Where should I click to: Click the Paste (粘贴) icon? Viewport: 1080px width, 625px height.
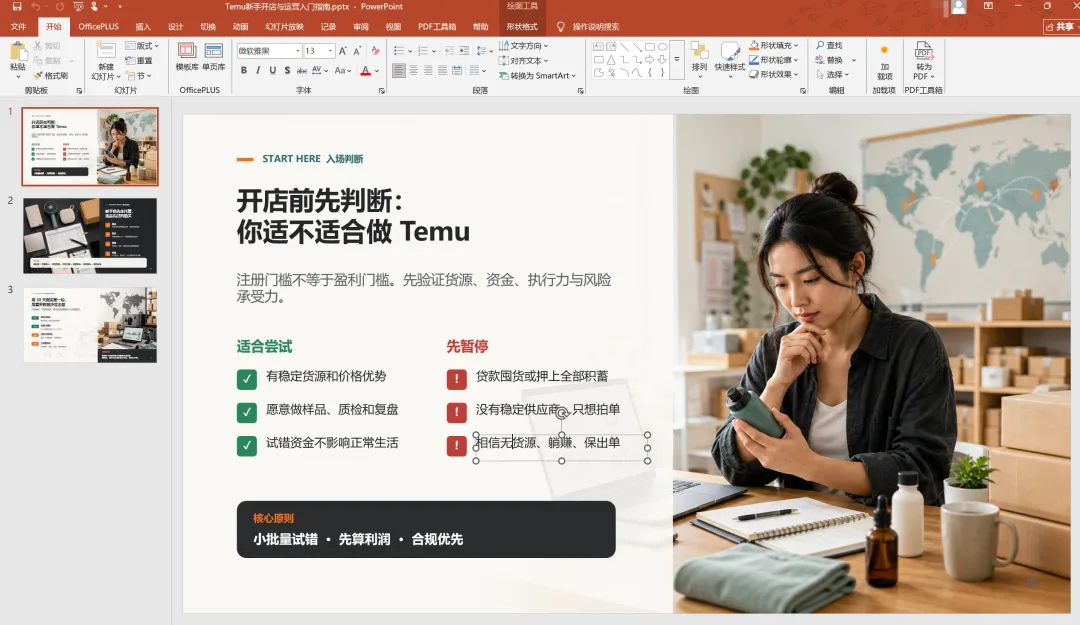[18, 52]
